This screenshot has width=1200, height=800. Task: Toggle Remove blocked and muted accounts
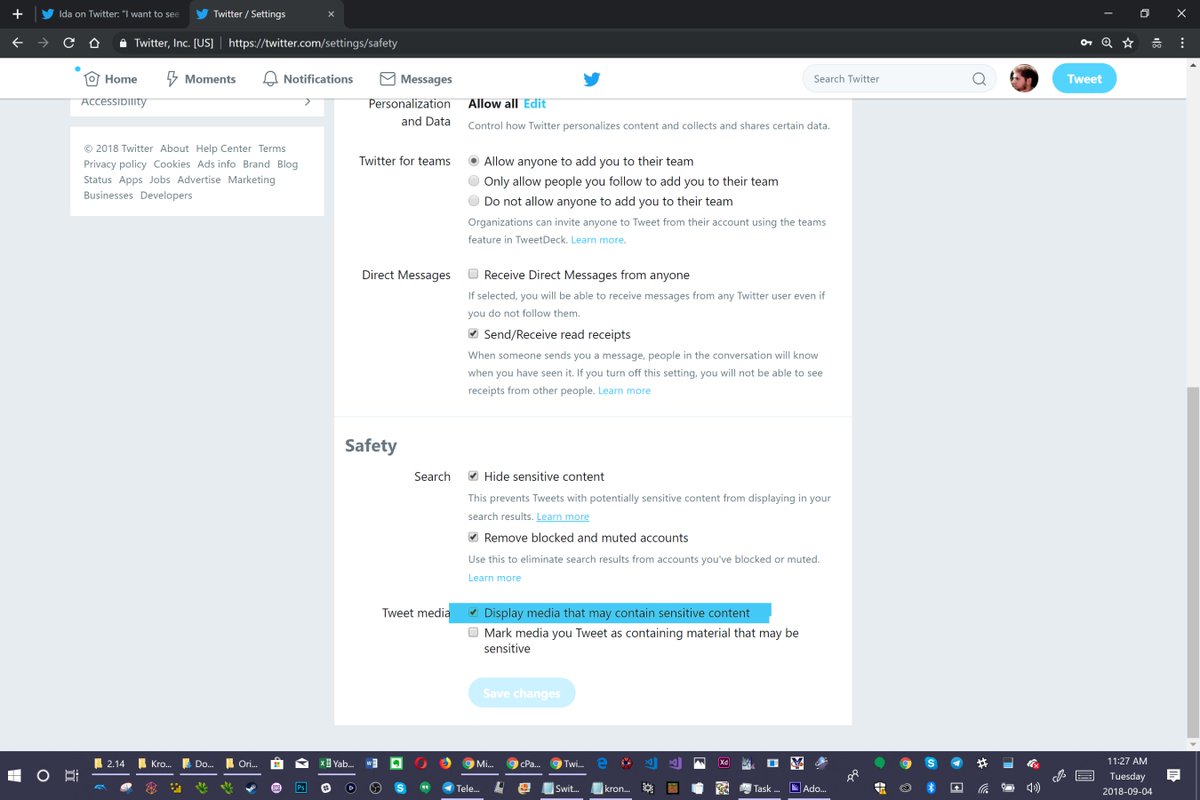coord(474,537)
